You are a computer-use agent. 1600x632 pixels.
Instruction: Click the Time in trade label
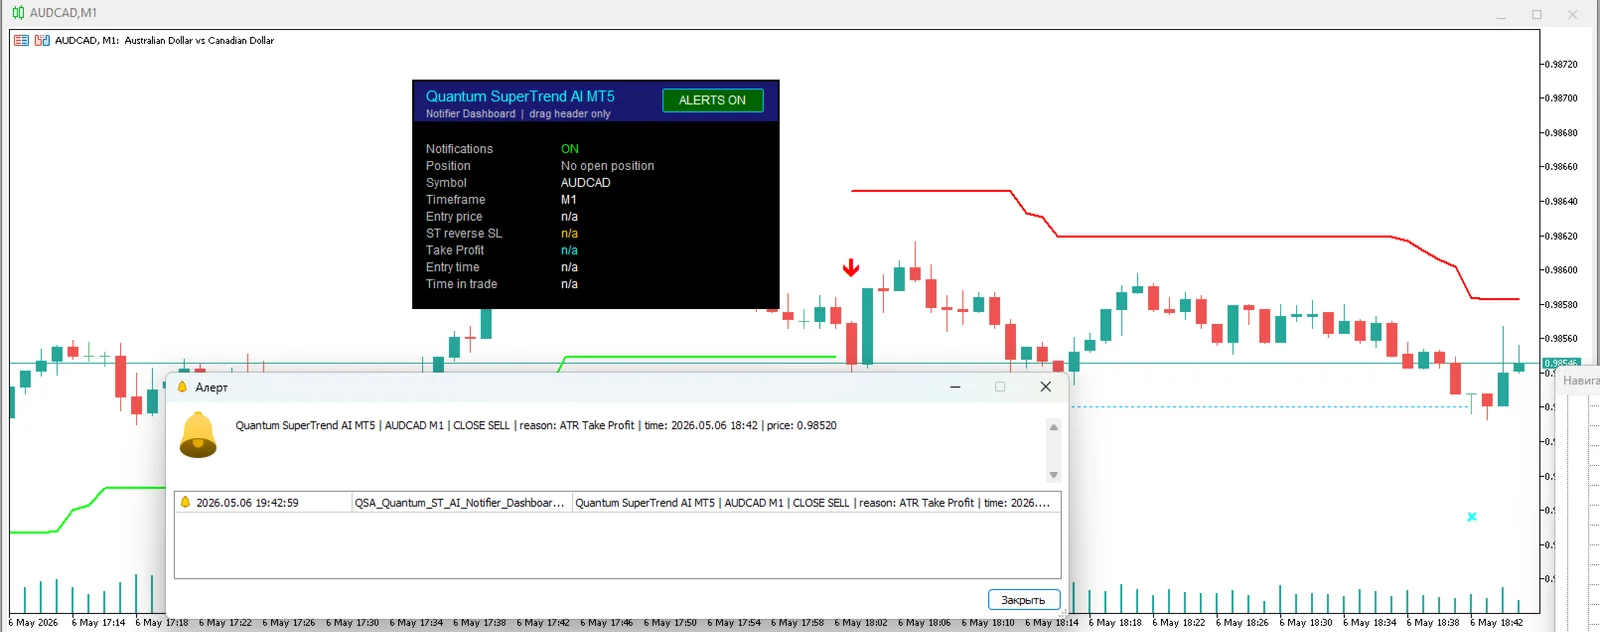[x=461, y=284]
